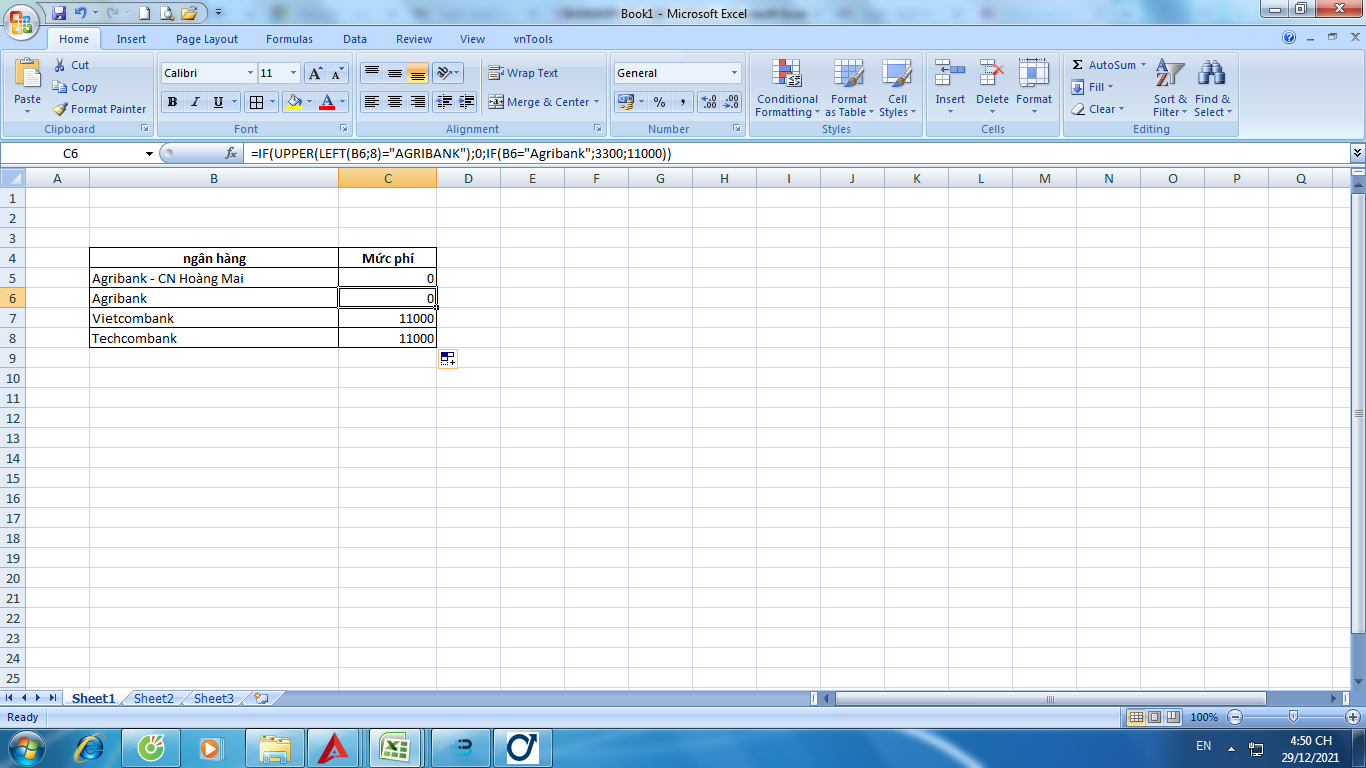Open the General number format dropdown
Image resolution: width=1366 pixels, height=768 pixels.
click(x=734, y=73)
